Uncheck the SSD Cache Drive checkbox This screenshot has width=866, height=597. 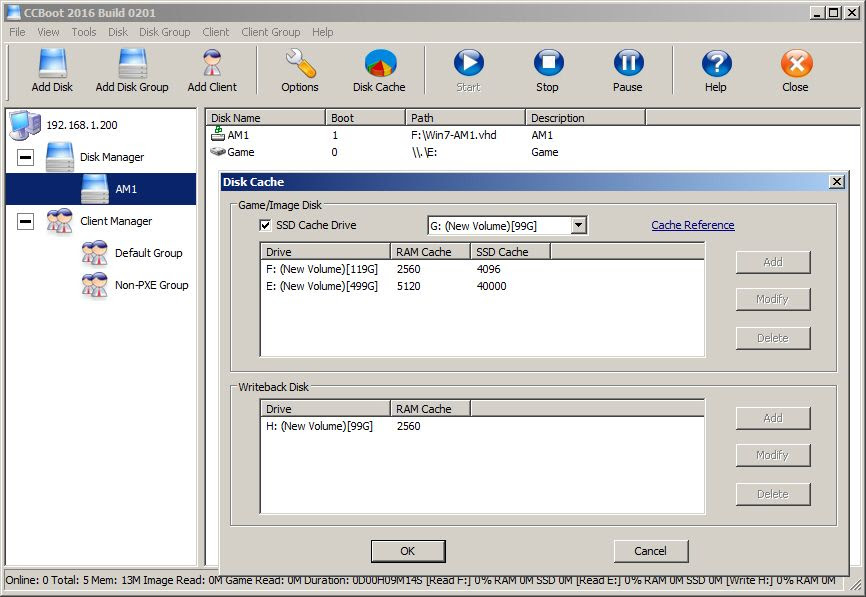pyautogui.click(x=265, y=225)
